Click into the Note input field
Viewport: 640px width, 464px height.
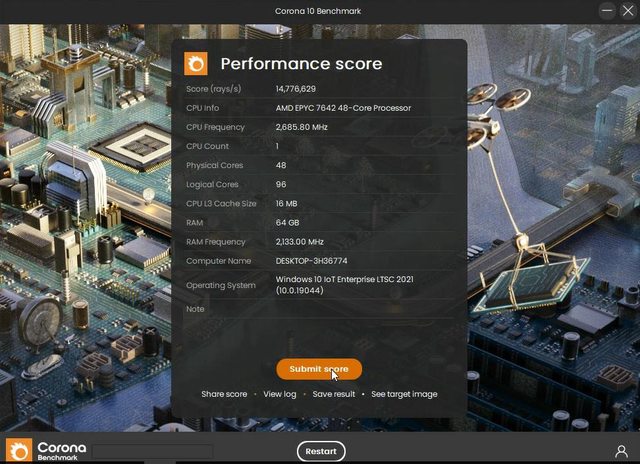364,309
